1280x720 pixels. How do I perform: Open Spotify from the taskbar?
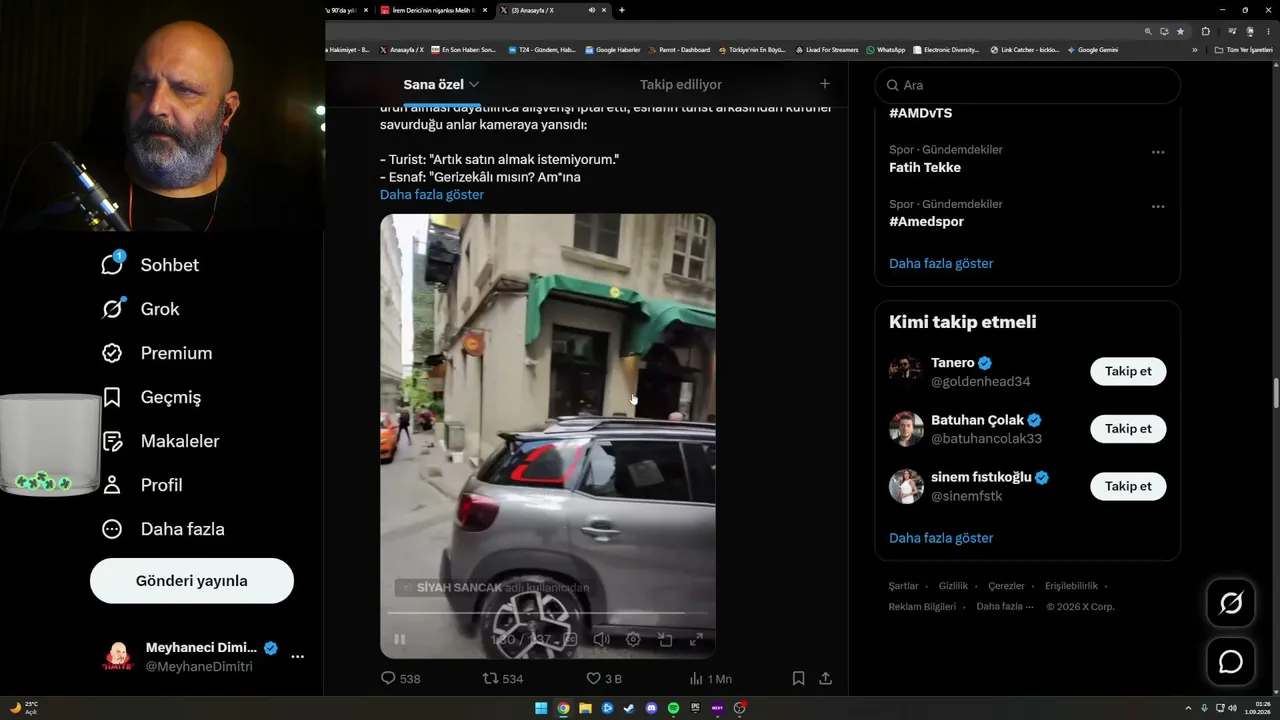point(673,708)
